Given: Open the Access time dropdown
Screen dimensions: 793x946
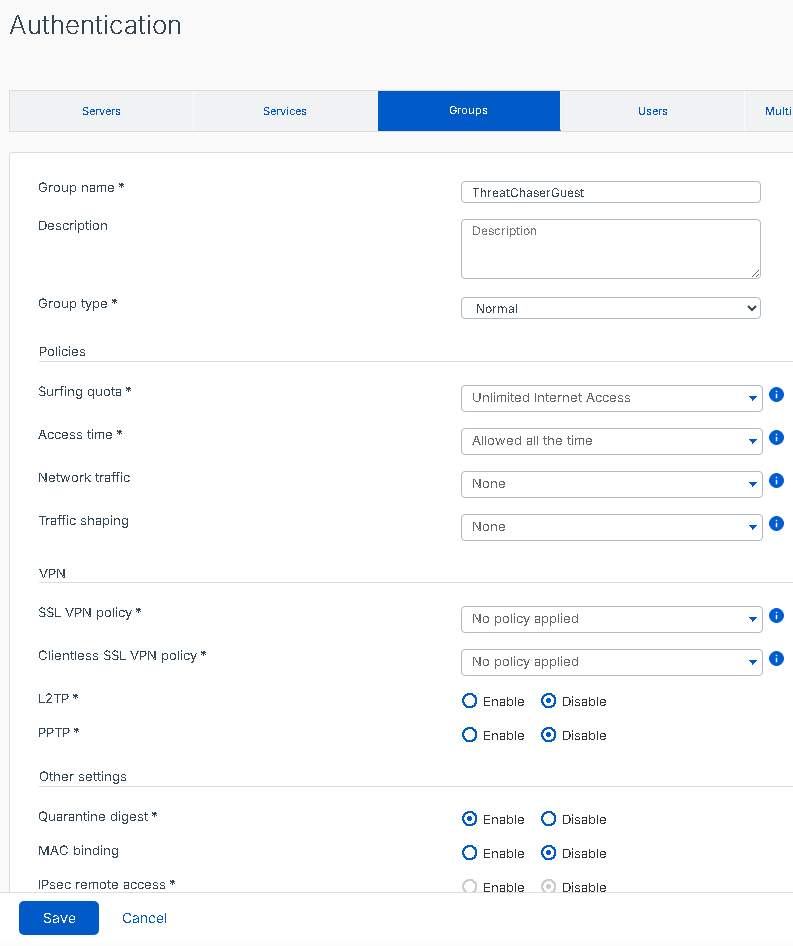Looking at the screenshot, I should click(610, 441).
